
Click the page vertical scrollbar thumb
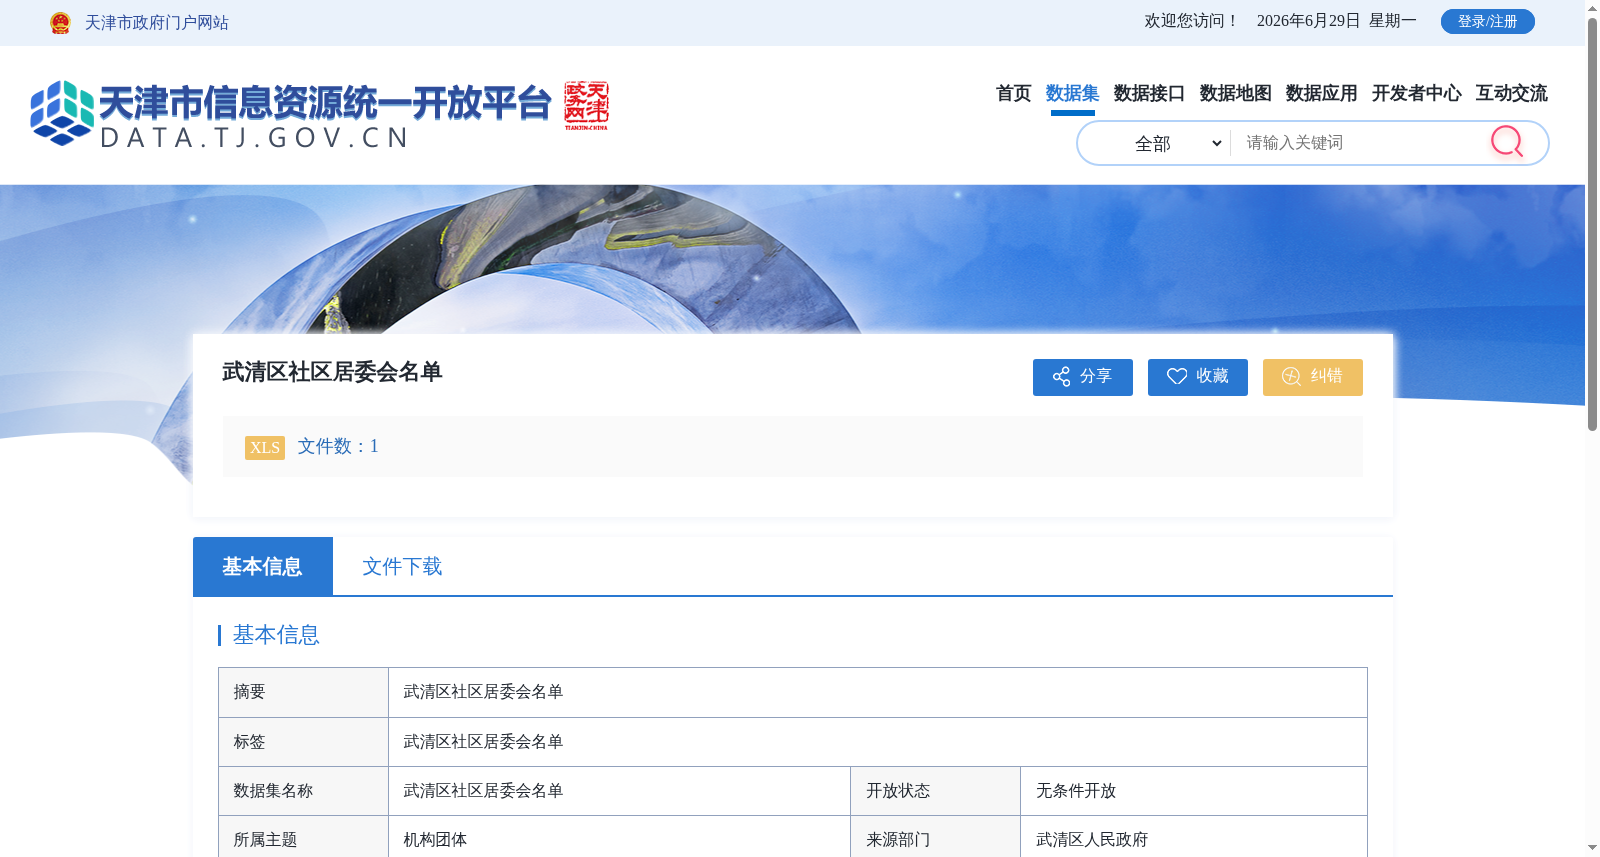coord(1592,224)
